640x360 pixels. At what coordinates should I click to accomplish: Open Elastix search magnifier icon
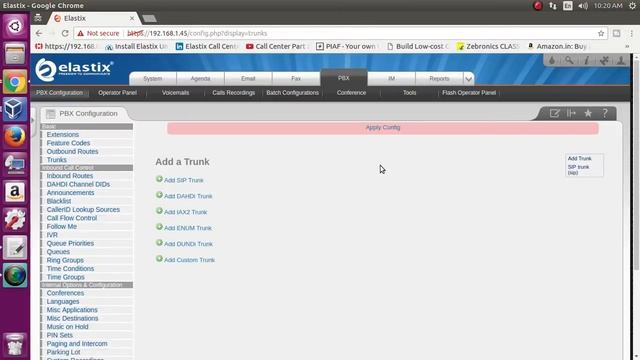(569, 60)
